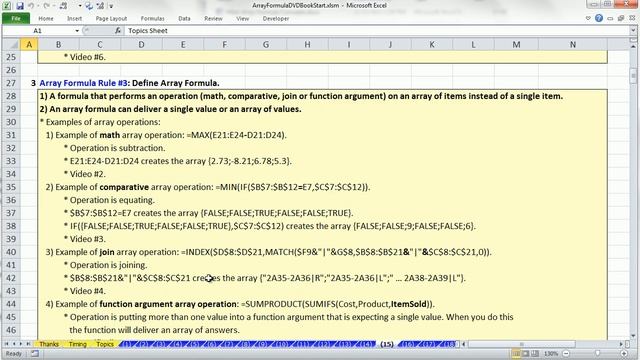Image resolution: width=640 pixels, height=360 pixels.
Task: Click the Insert Function fx button
Action: click(118, 31)
